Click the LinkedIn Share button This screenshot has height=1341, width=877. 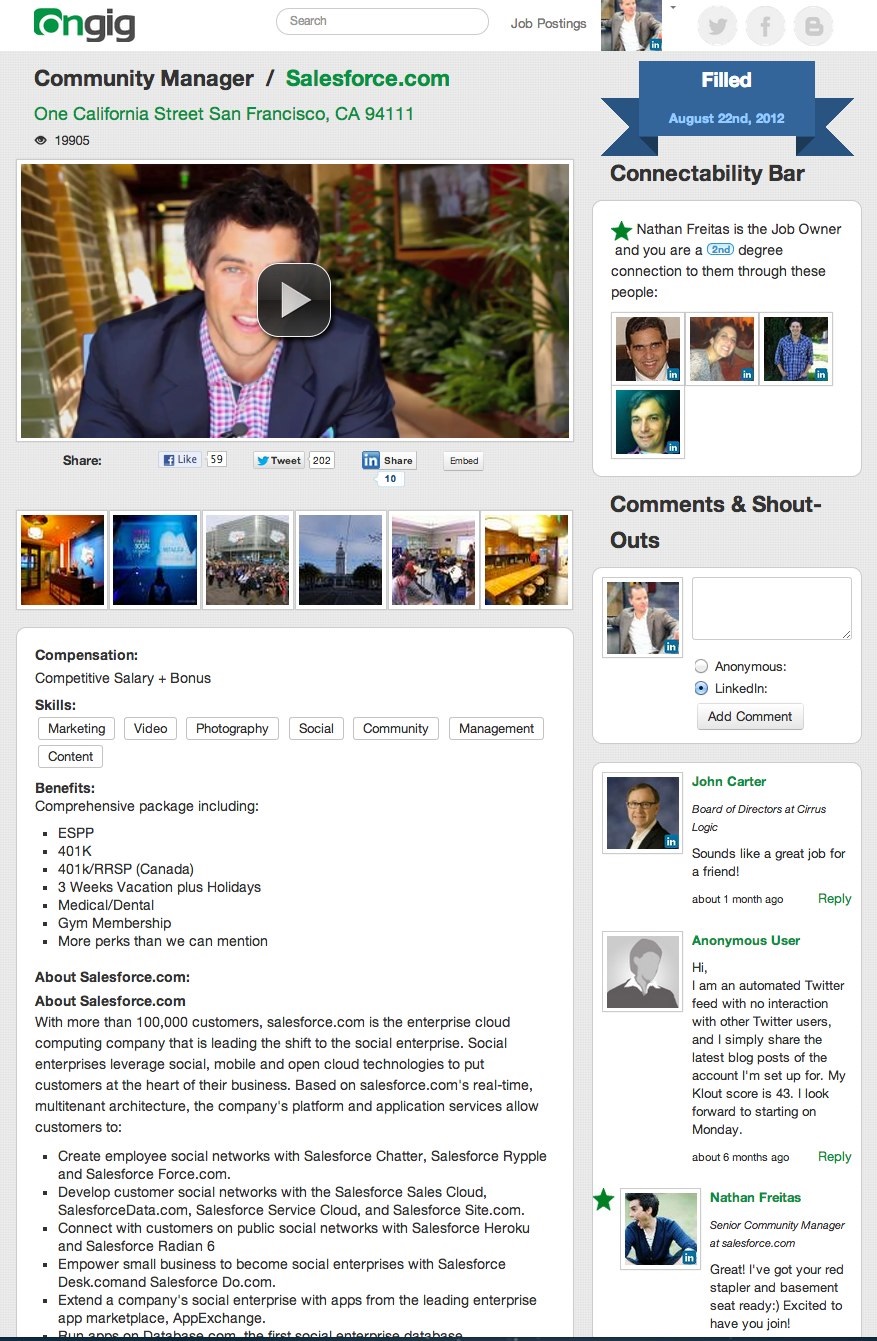tap(389, 460)
